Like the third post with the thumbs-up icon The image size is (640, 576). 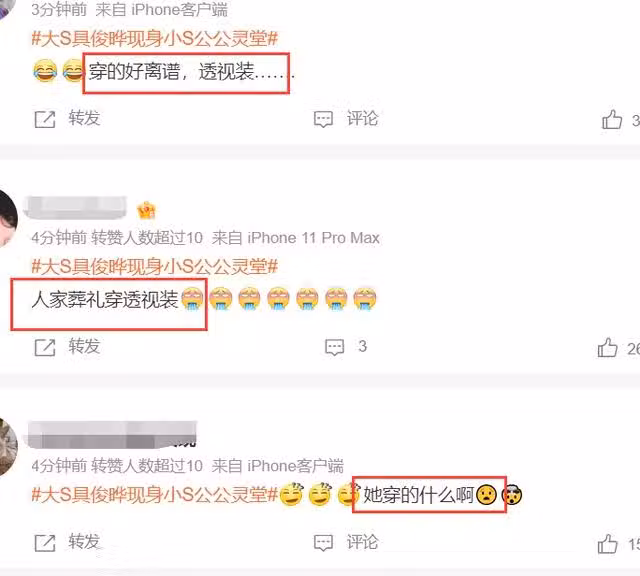point(607,543)
